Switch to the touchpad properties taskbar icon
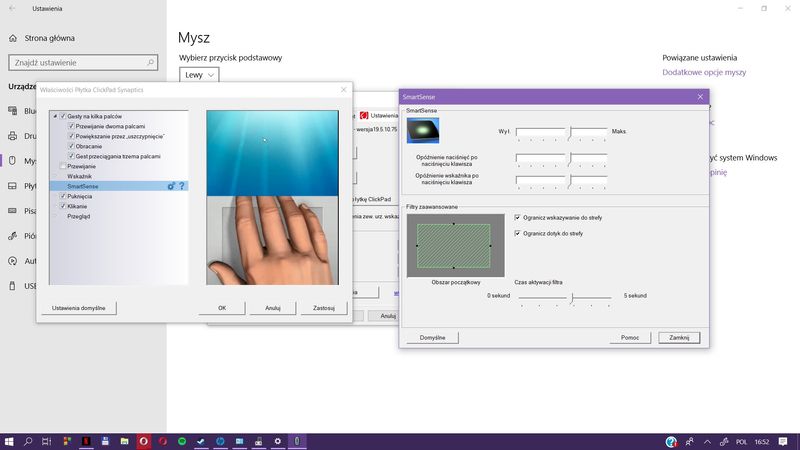 [x=297, y=441]
